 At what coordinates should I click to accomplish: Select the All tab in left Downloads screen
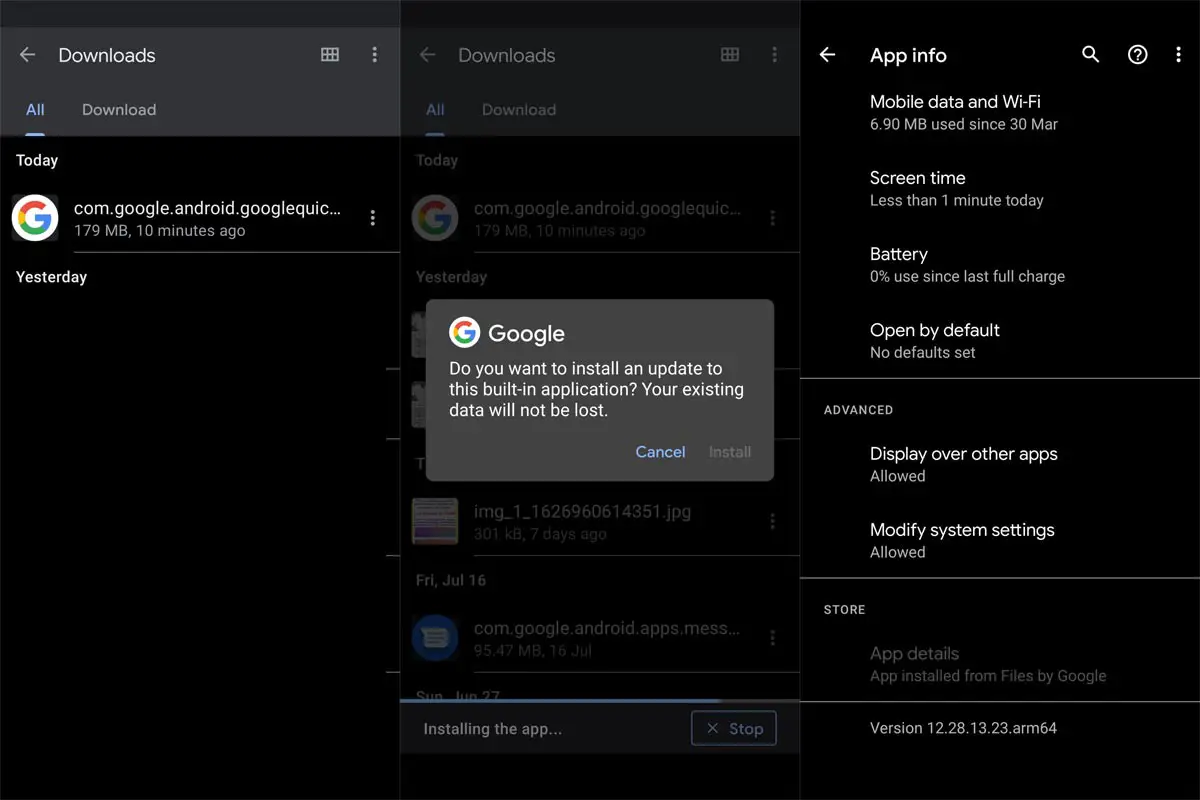click(x=35, y=110)
